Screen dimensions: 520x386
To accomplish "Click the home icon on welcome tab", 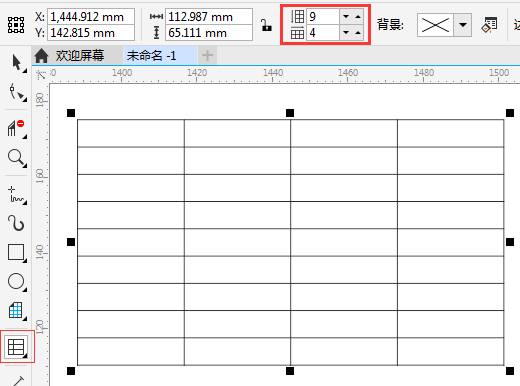I will point(41,56).
